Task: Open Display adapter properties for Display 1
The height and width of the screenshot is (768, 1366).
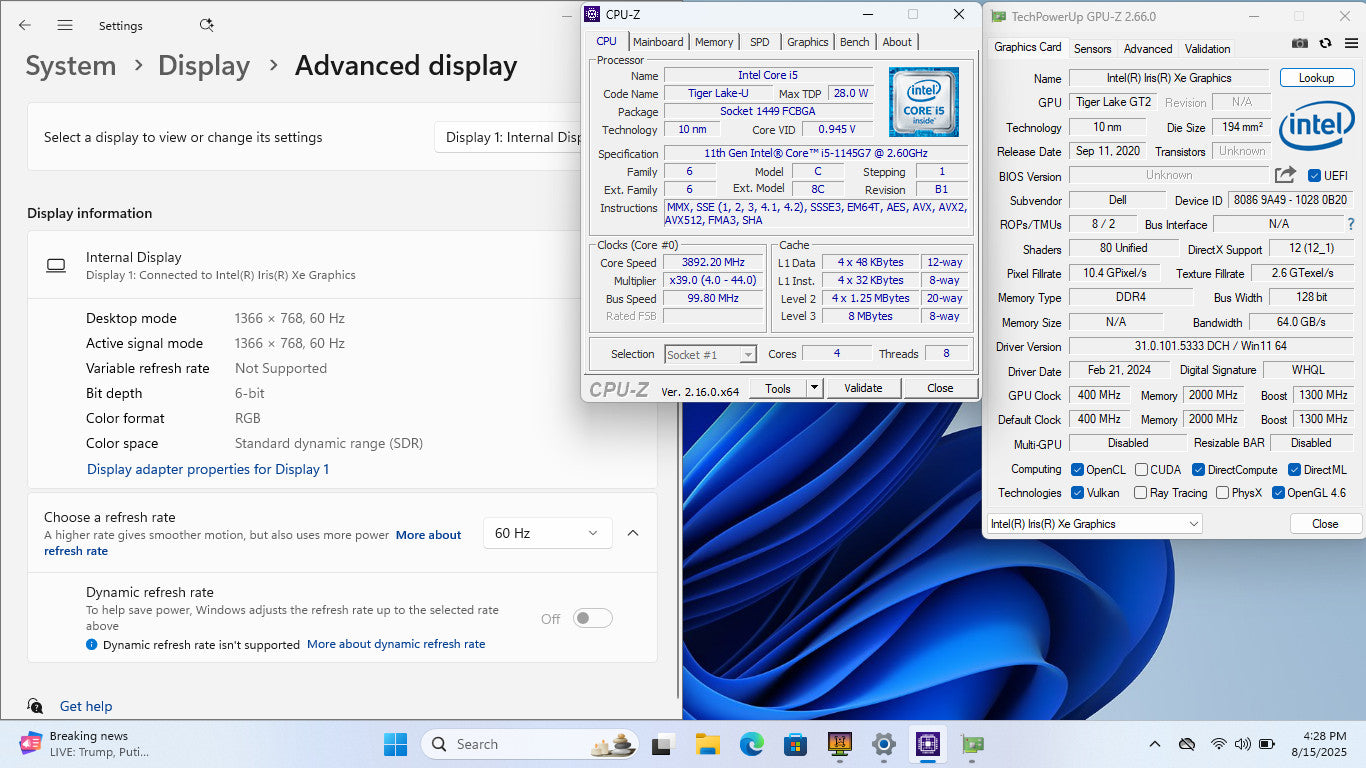Action: tap(208, 469)
